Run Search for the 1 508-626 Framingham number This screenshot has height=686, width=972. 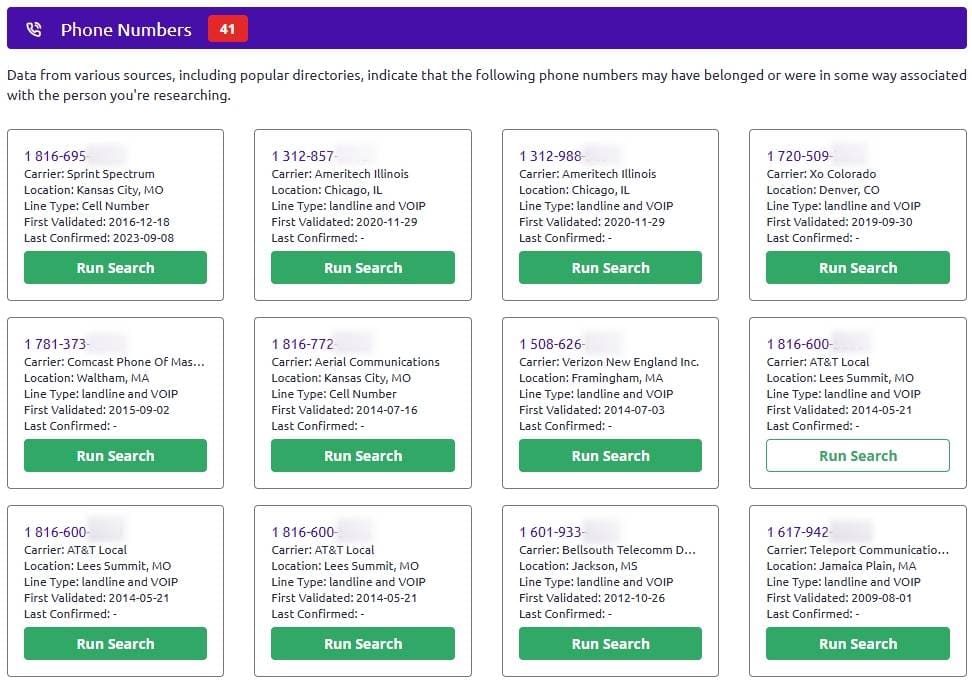coord(610,455)
